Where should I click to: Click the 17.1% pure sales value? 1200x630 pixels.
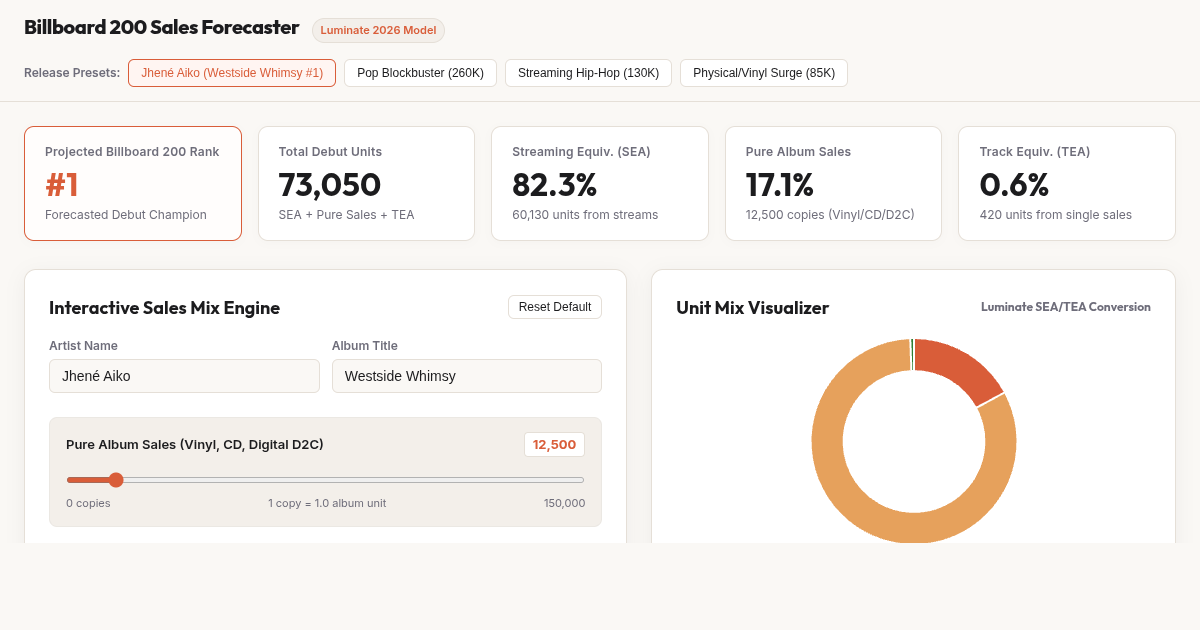coord(780,185)
